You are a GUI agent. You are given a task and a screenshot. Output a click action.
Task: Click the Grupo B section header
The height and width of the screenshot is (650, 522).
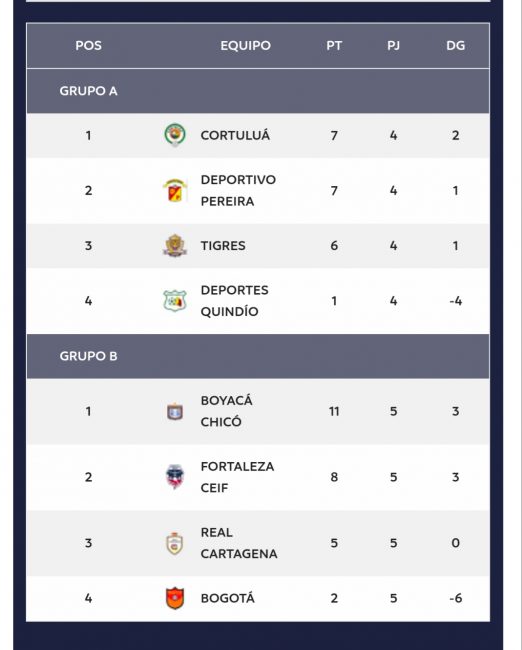(258, 356)
